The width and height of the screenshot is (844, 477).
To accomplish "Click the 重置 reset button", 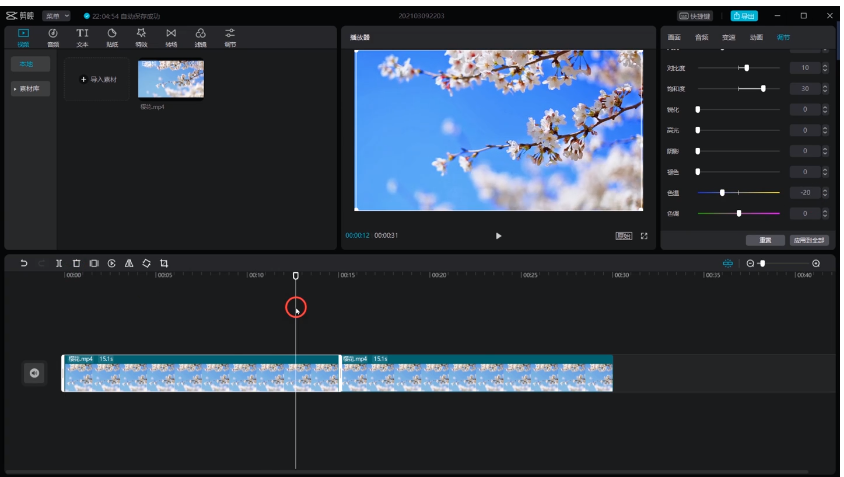I will [765, 240].
